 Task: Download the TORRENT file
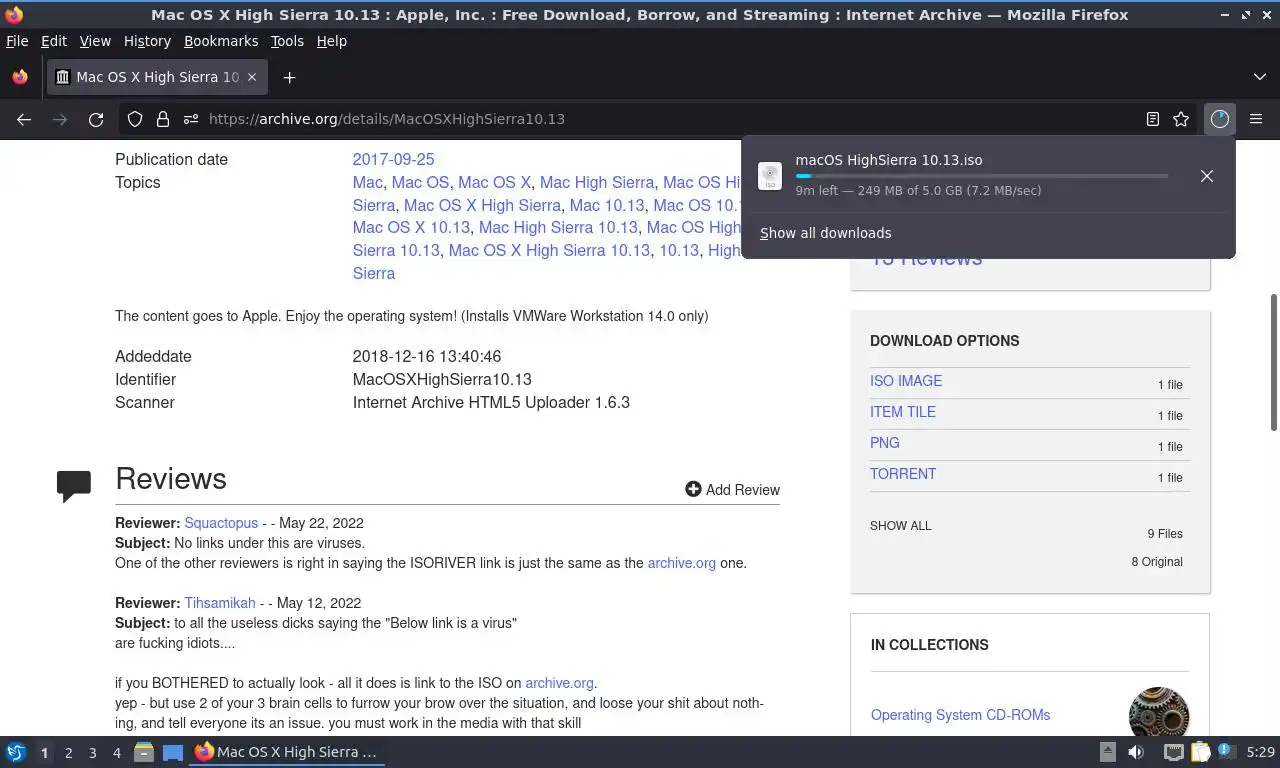(x=903, y=474)
